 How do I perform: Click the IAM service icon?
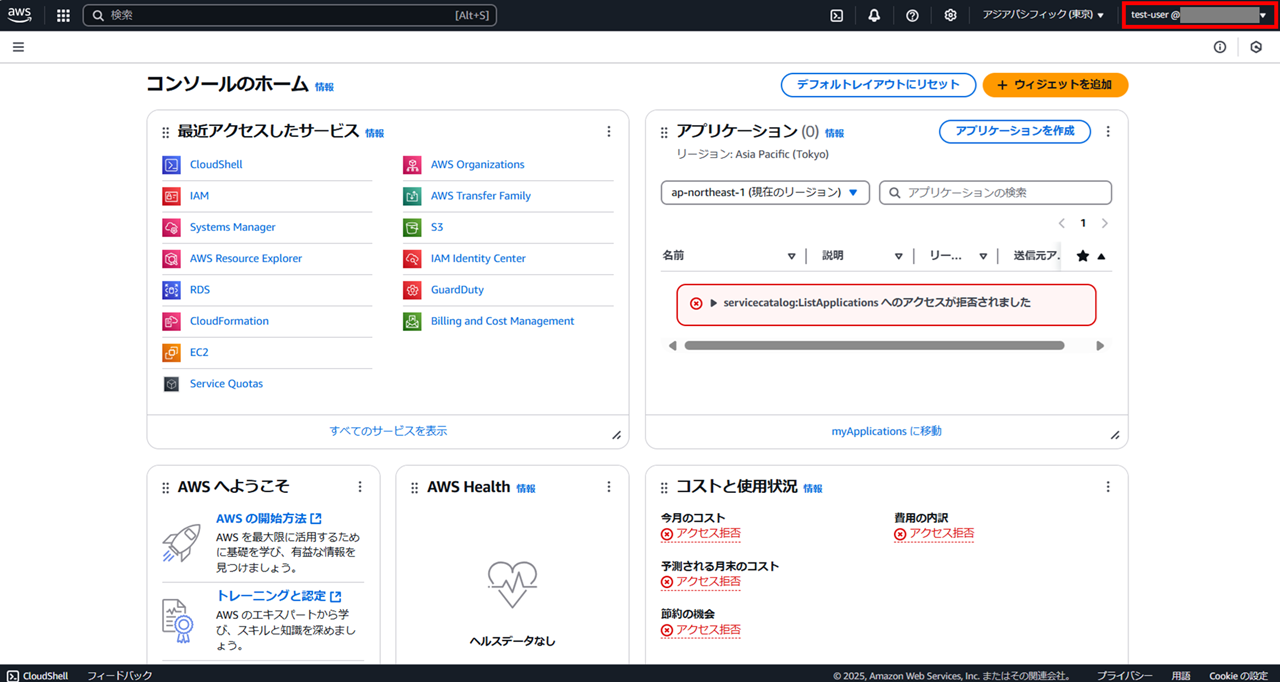[x=171, y=196]
